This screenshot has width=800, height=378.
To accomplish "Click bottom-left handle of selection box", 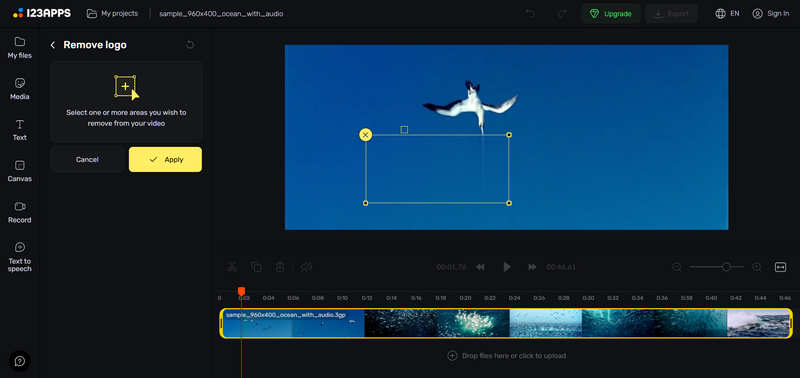I will click(x=365, y=203).
